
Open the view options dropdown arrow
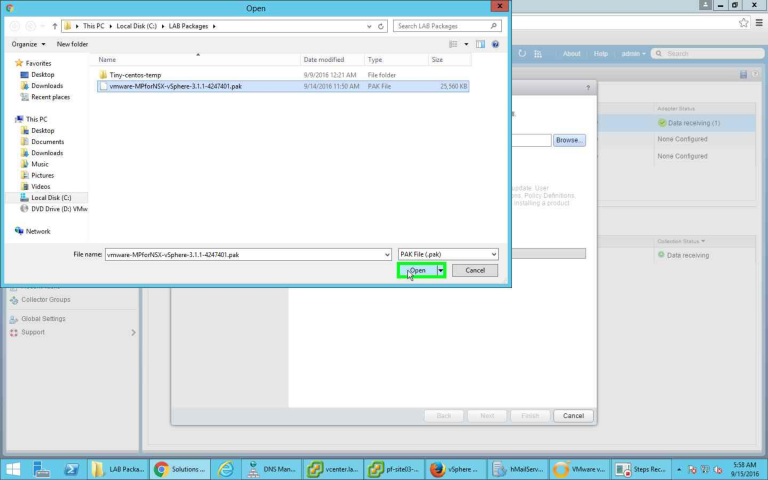[x=466, y=44]
